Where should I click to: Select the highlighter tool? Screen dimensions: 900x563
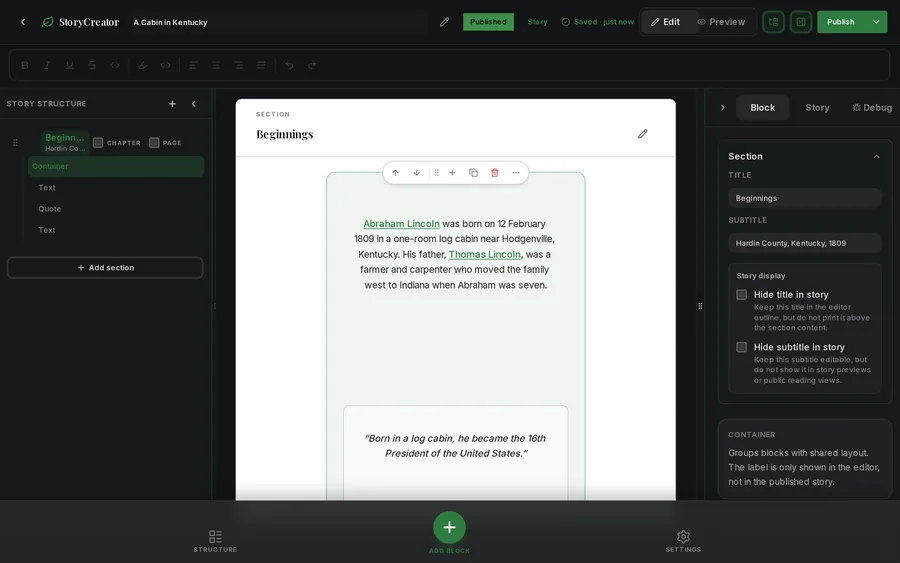pos(143,65)
